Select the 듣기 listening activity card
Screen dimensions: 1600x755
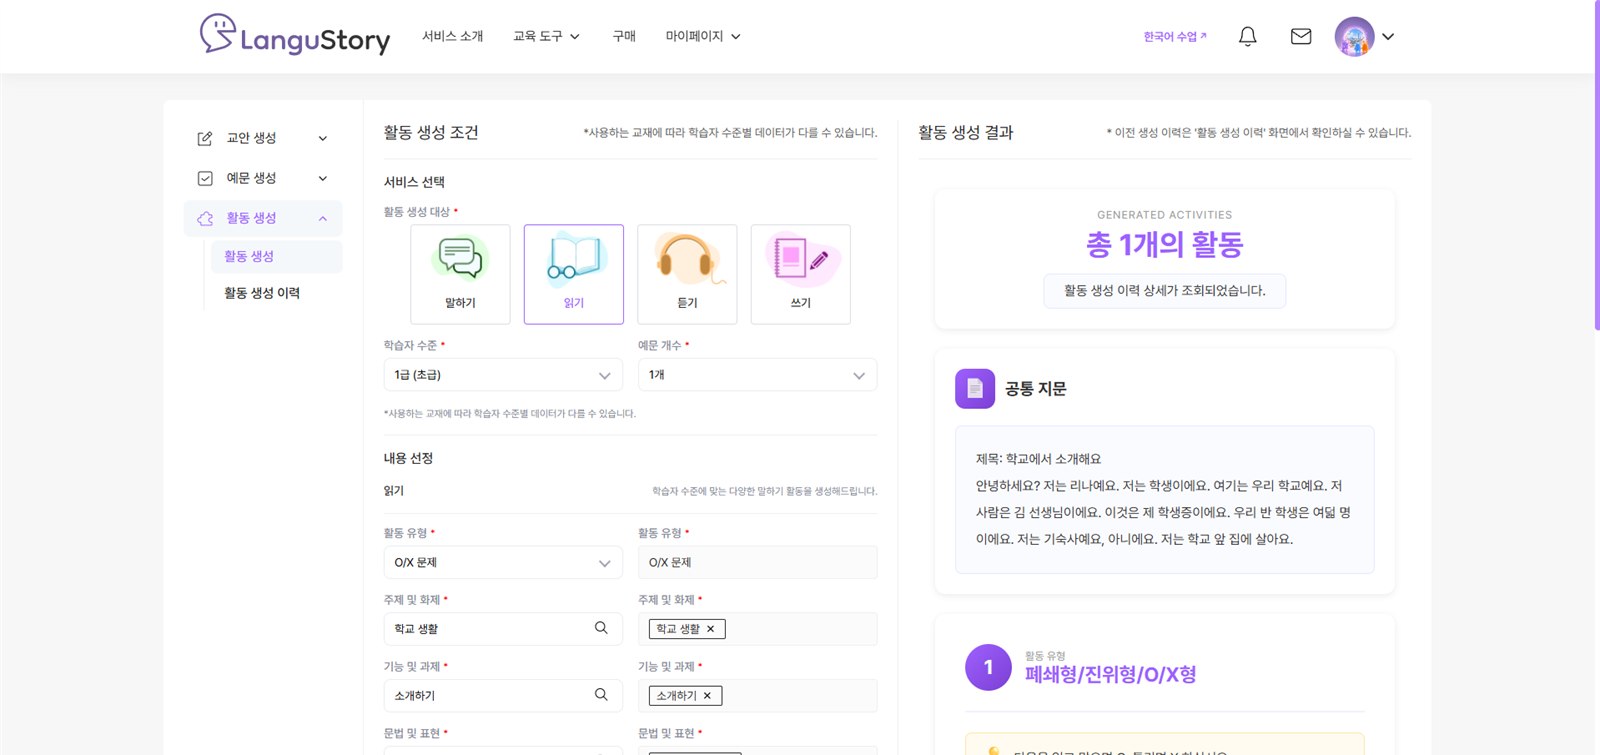(687, 274)
